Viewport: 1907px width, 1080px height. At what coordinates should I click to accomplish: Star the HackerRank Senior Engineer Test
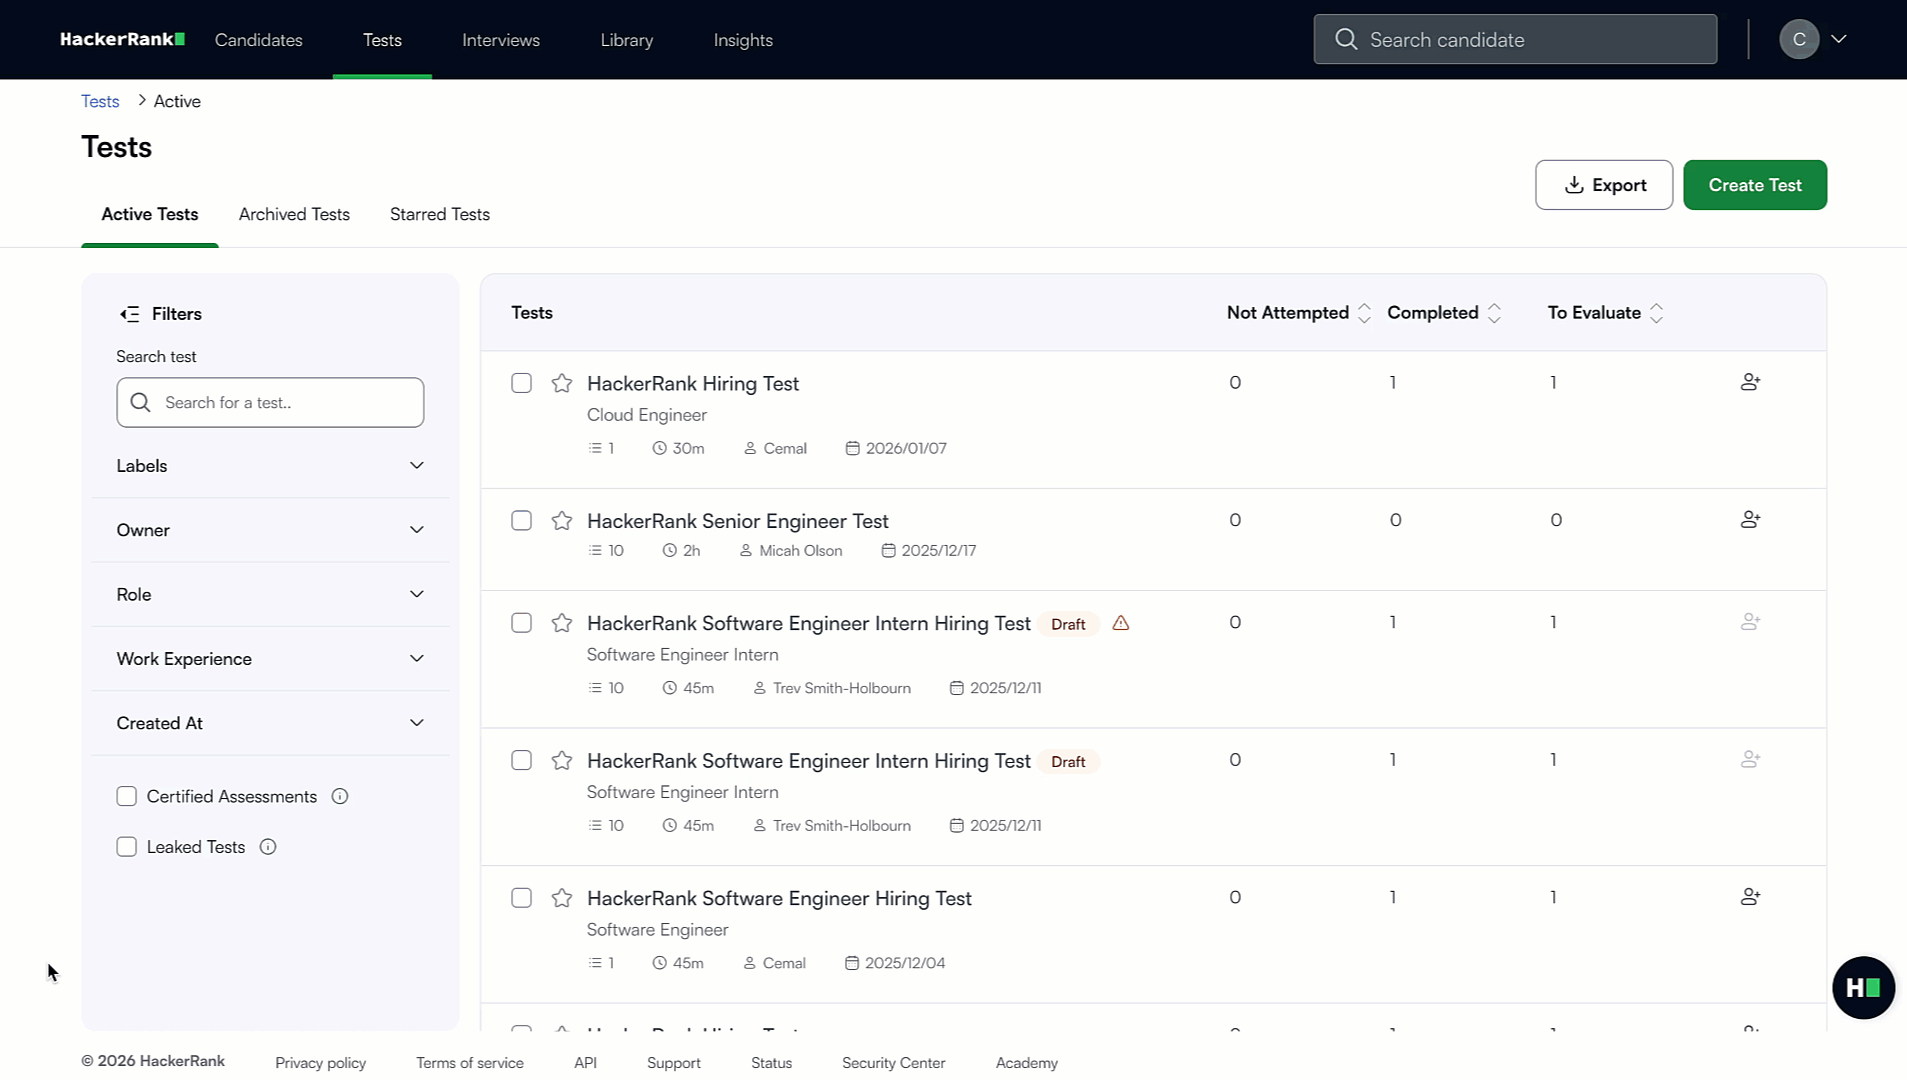coord(561,521)
